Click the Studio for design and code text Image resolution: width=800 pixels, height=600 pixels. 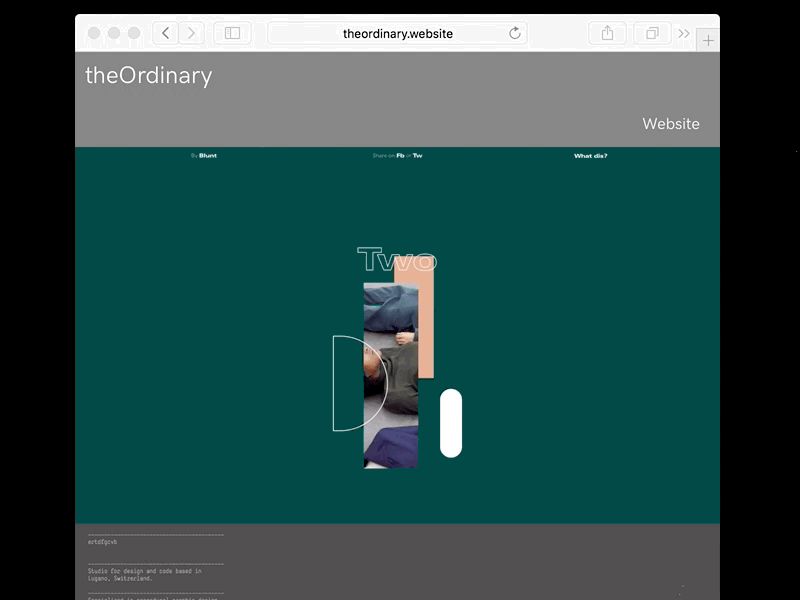coord(144,574)
